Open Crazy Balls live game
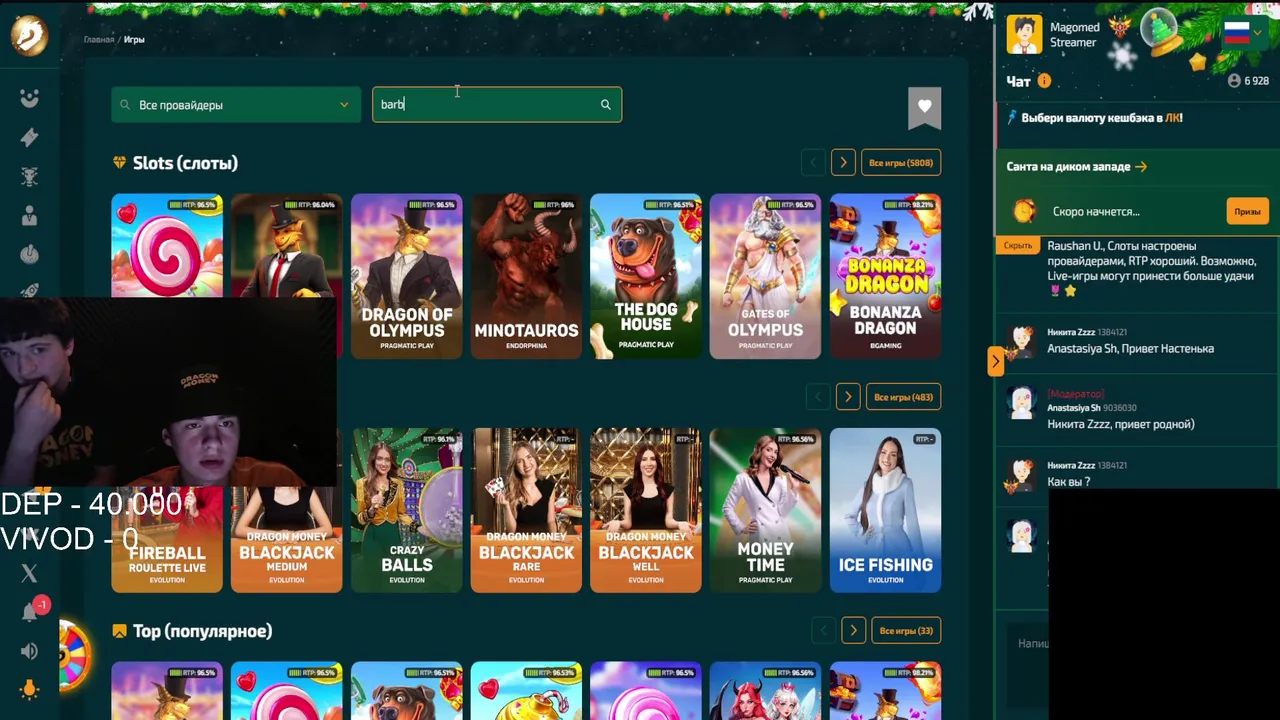This screenshot has height=720, width=1280. pos(407,510)
